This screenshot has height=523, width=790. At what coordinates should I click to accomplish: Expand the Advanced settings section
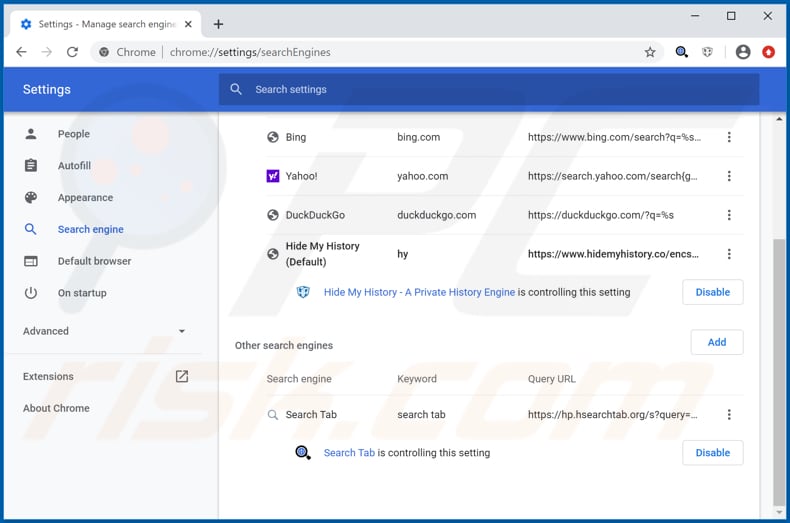click(x=104, y=331)
